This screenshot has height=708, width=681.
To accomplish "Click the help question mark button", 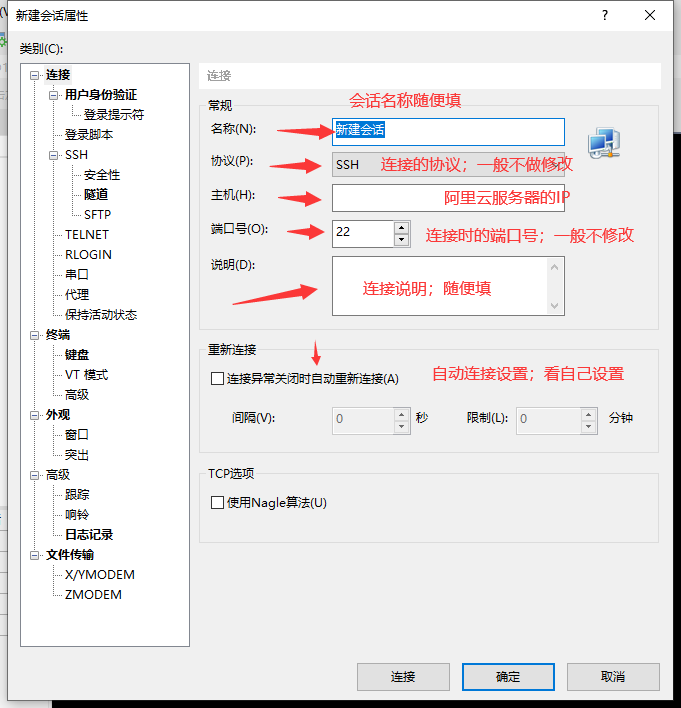I will pyautogui.click(x=605, y=15).
